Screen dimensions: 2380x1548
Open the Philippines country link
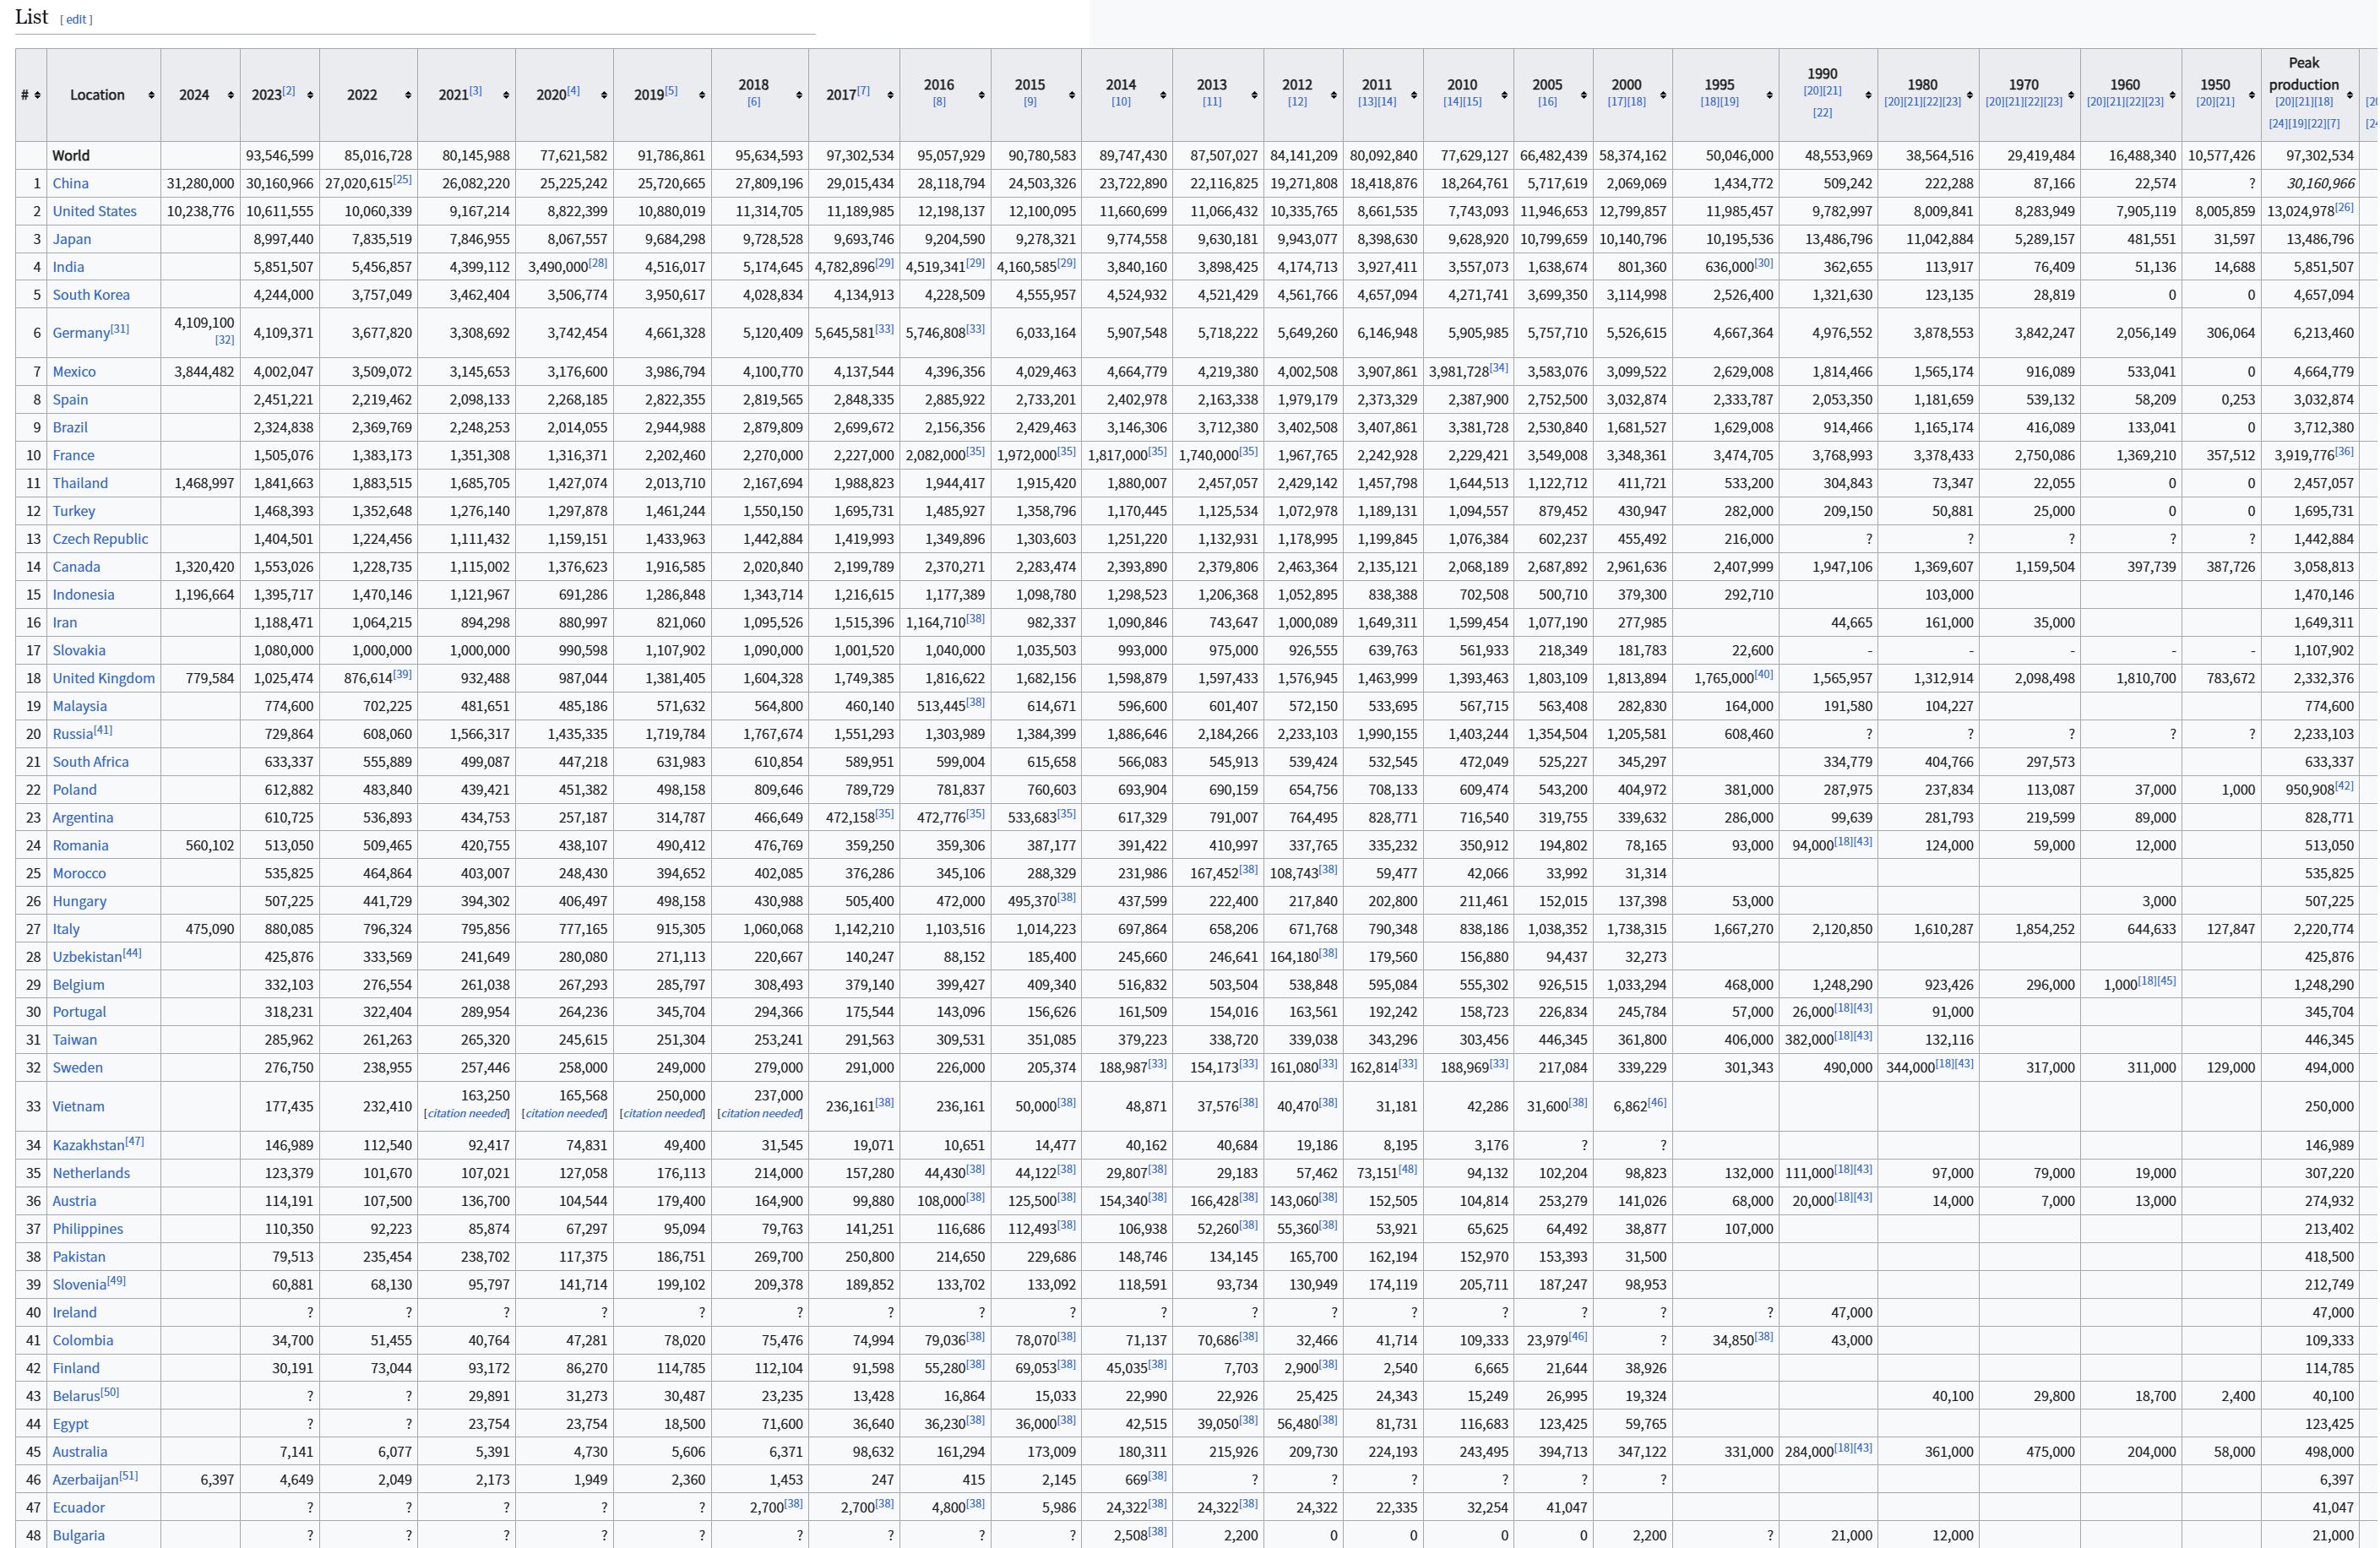[x=88, y=1229]
